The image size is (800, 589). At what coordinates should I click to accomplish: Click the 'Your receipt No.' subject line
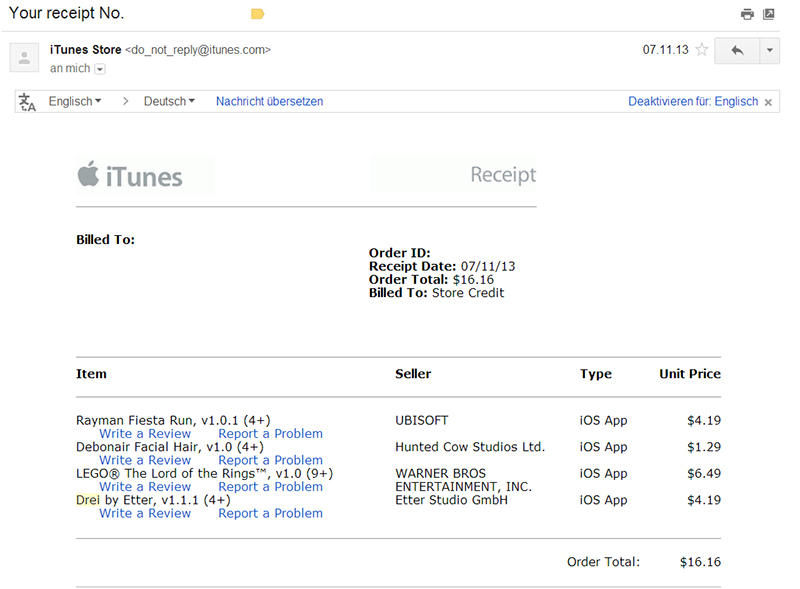click(66, 13)
